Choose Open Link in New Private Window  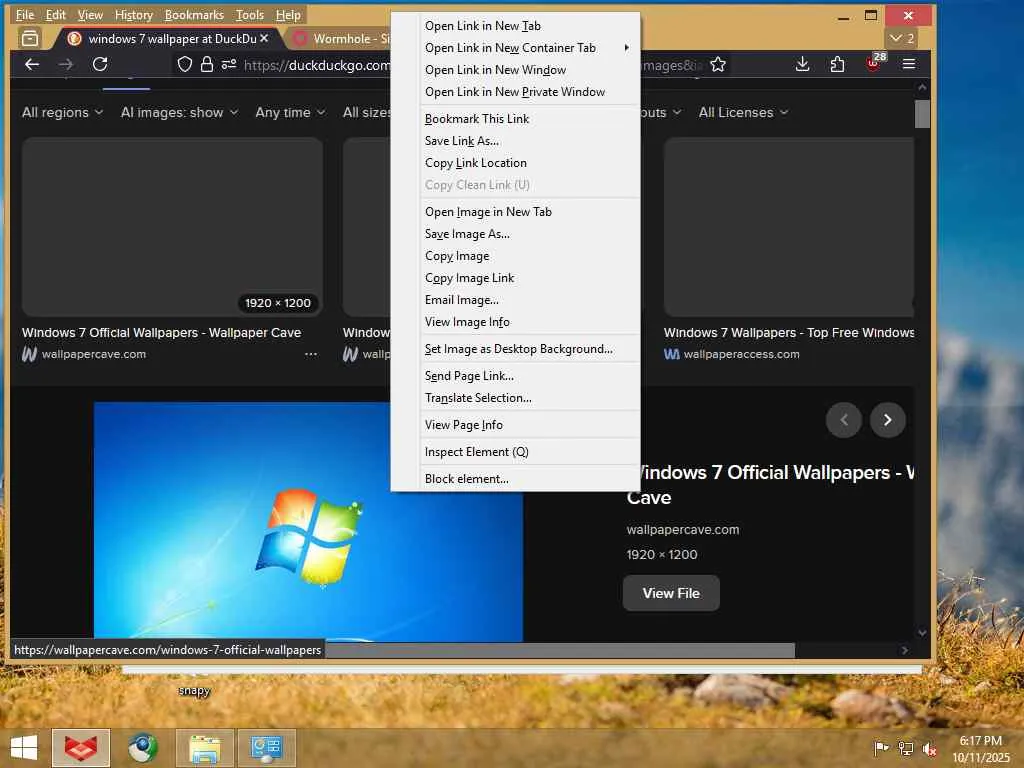click(530, 92)
